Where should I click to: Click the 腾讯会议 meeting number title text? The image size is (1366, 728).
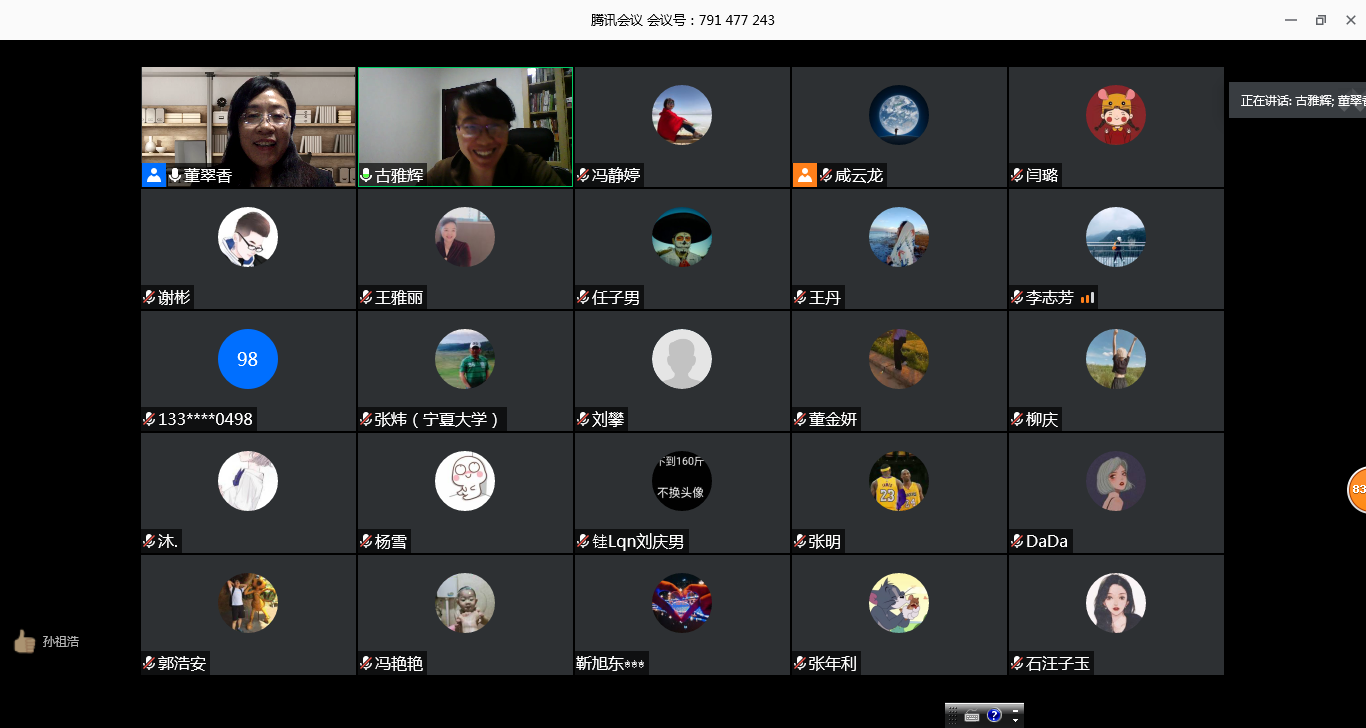coord(682,20)
